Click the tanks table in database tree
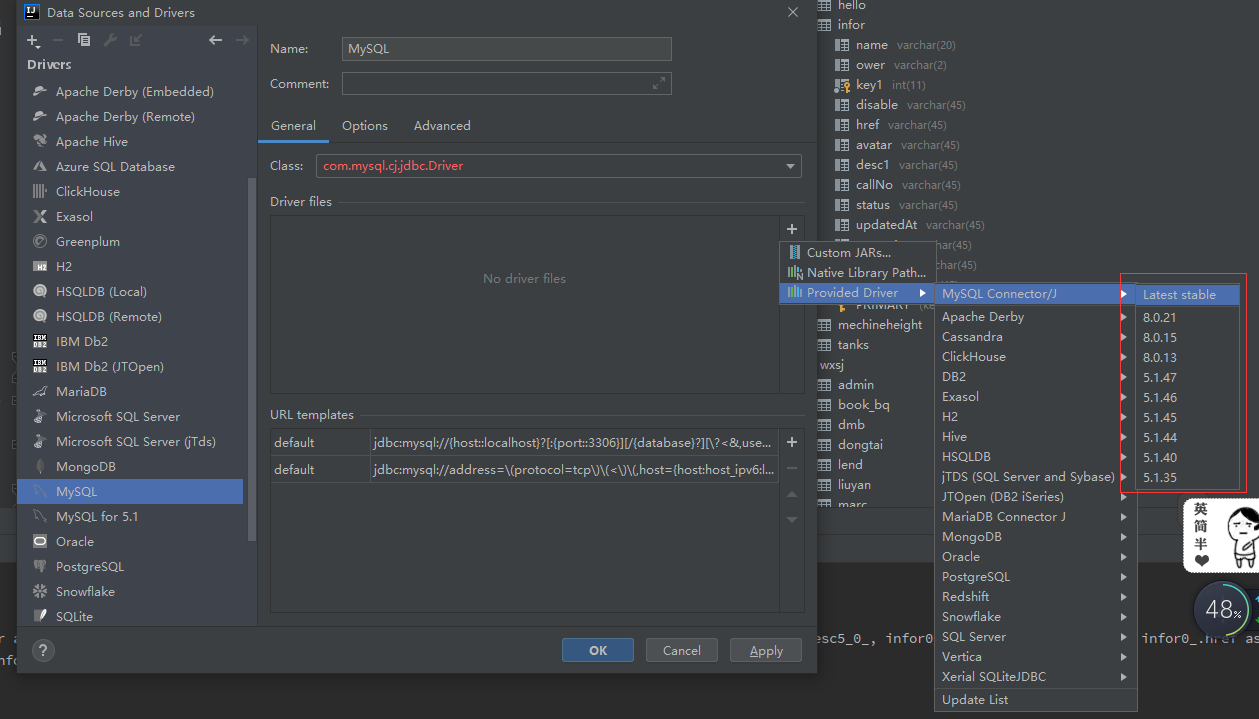The width and height of the screenshot is (1259, 719). click(853, 345)
